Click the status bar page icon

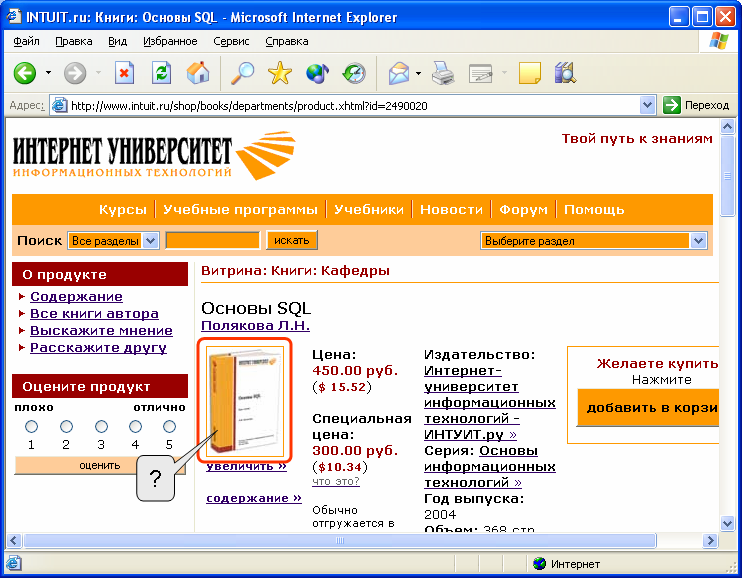(13, 563)
